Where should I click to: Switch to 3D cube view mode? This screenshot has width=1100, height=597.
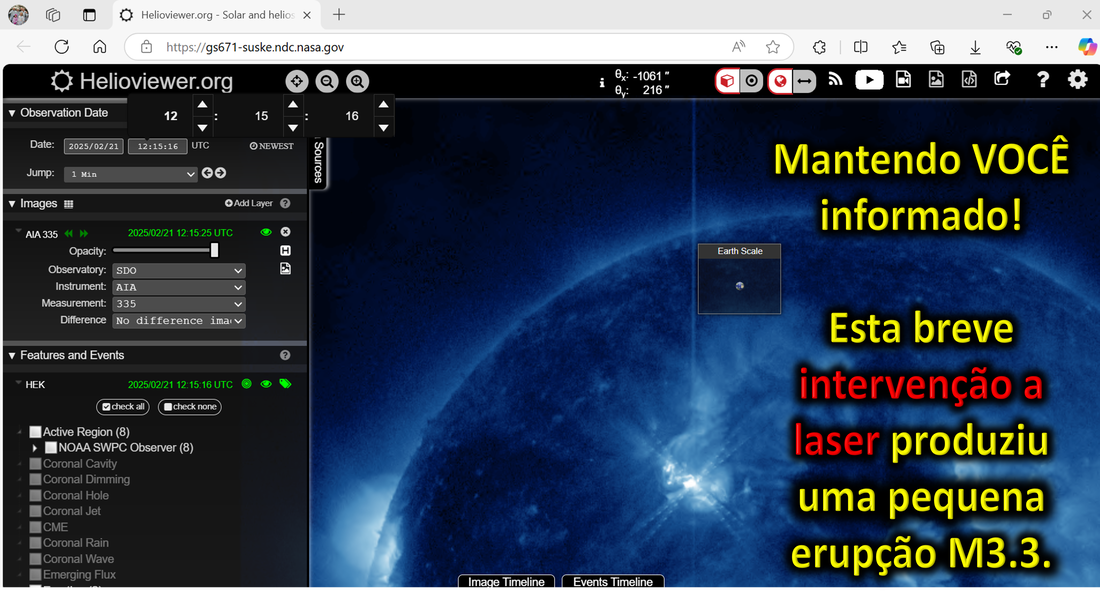coord(727,81)
